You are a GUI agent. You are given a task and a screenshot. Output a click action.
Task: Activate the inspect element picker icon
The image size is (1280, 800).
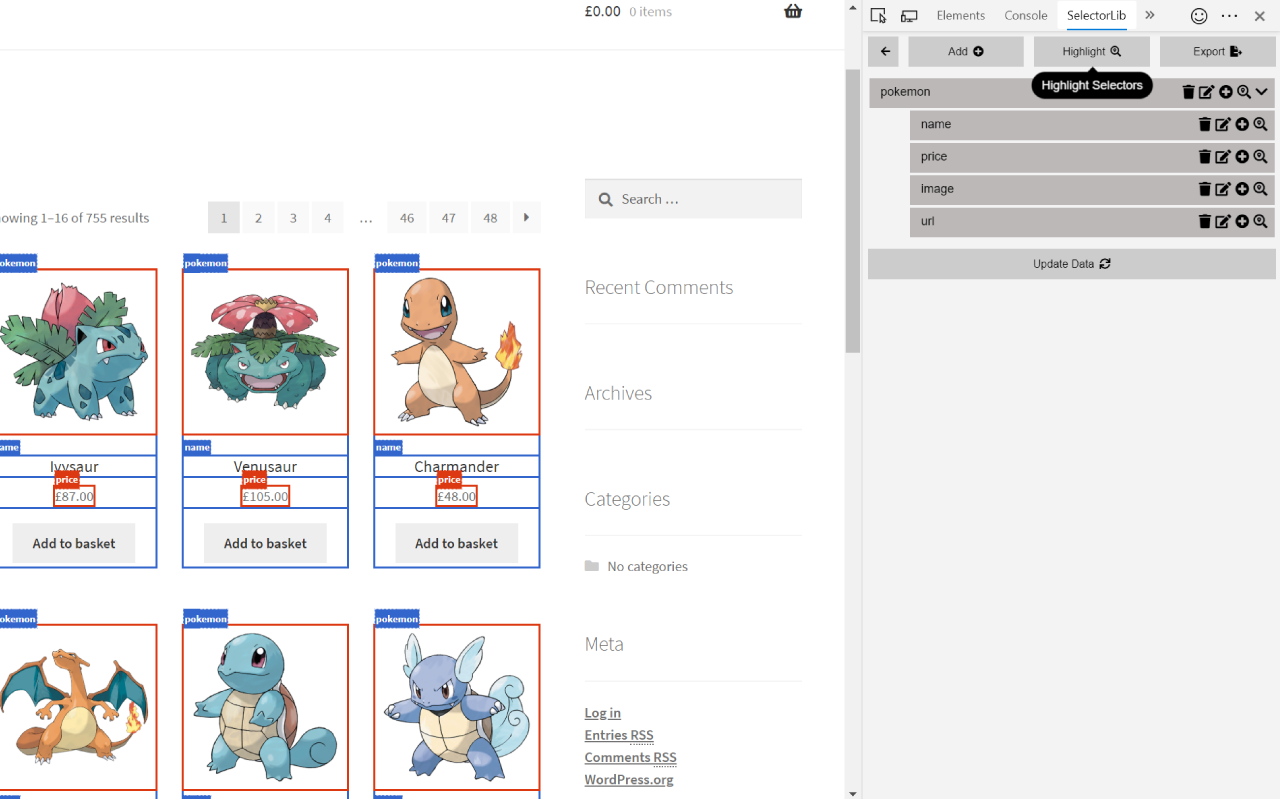coord(878,15)
